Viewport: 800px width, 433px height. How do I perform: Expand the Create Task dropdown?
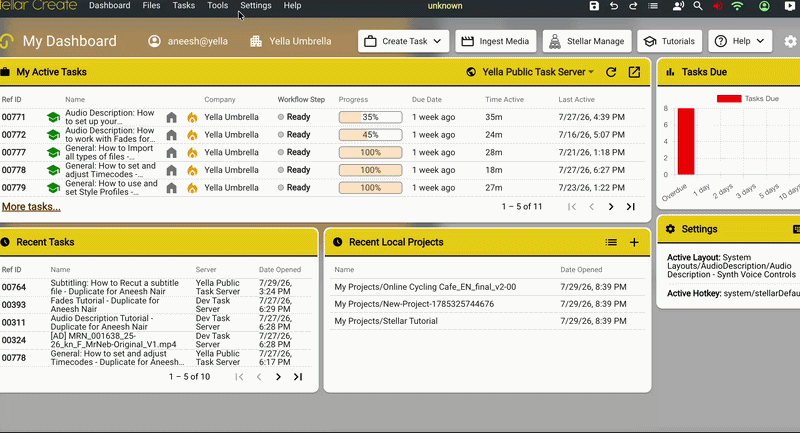point(403,41)
